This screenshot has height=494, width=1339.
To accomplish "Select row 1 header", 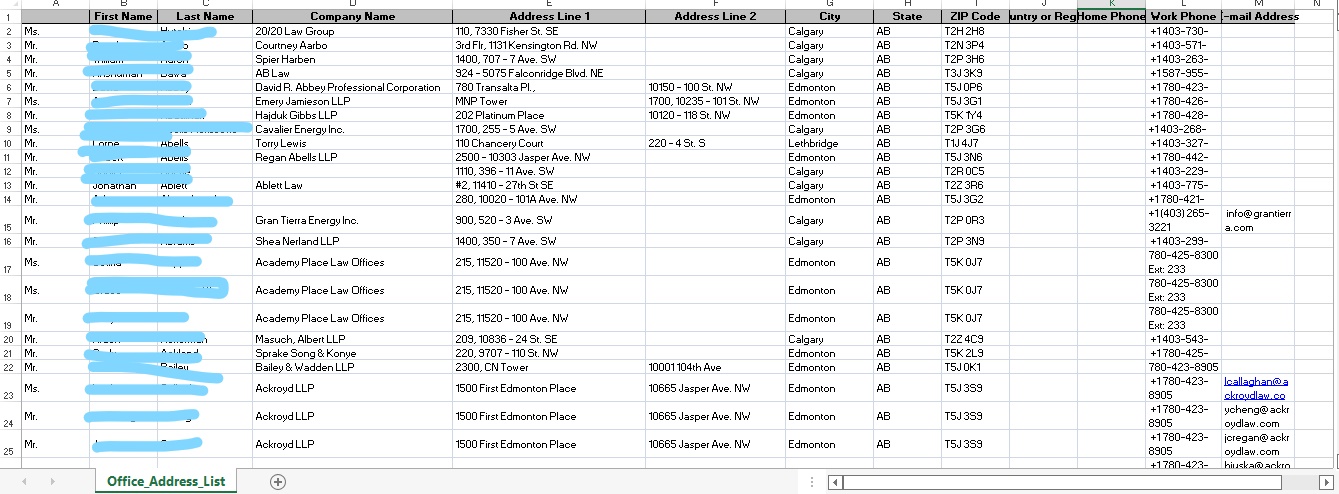I will [x=10, y=17].
